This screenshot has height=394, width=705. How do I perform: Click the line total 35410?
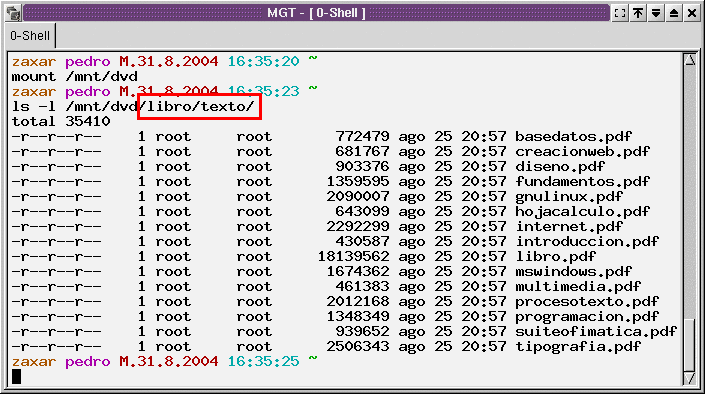point(61,121)
